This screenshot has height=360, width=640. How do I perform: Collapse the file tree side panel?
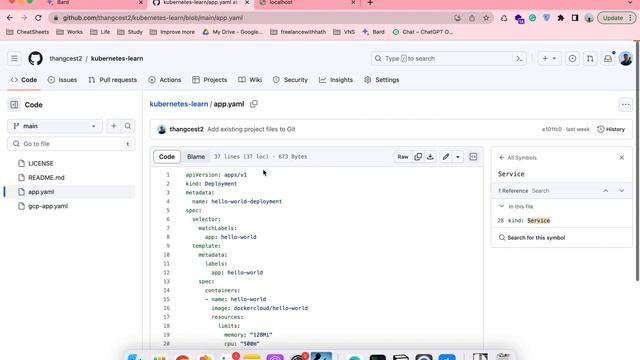pos(14,105)
